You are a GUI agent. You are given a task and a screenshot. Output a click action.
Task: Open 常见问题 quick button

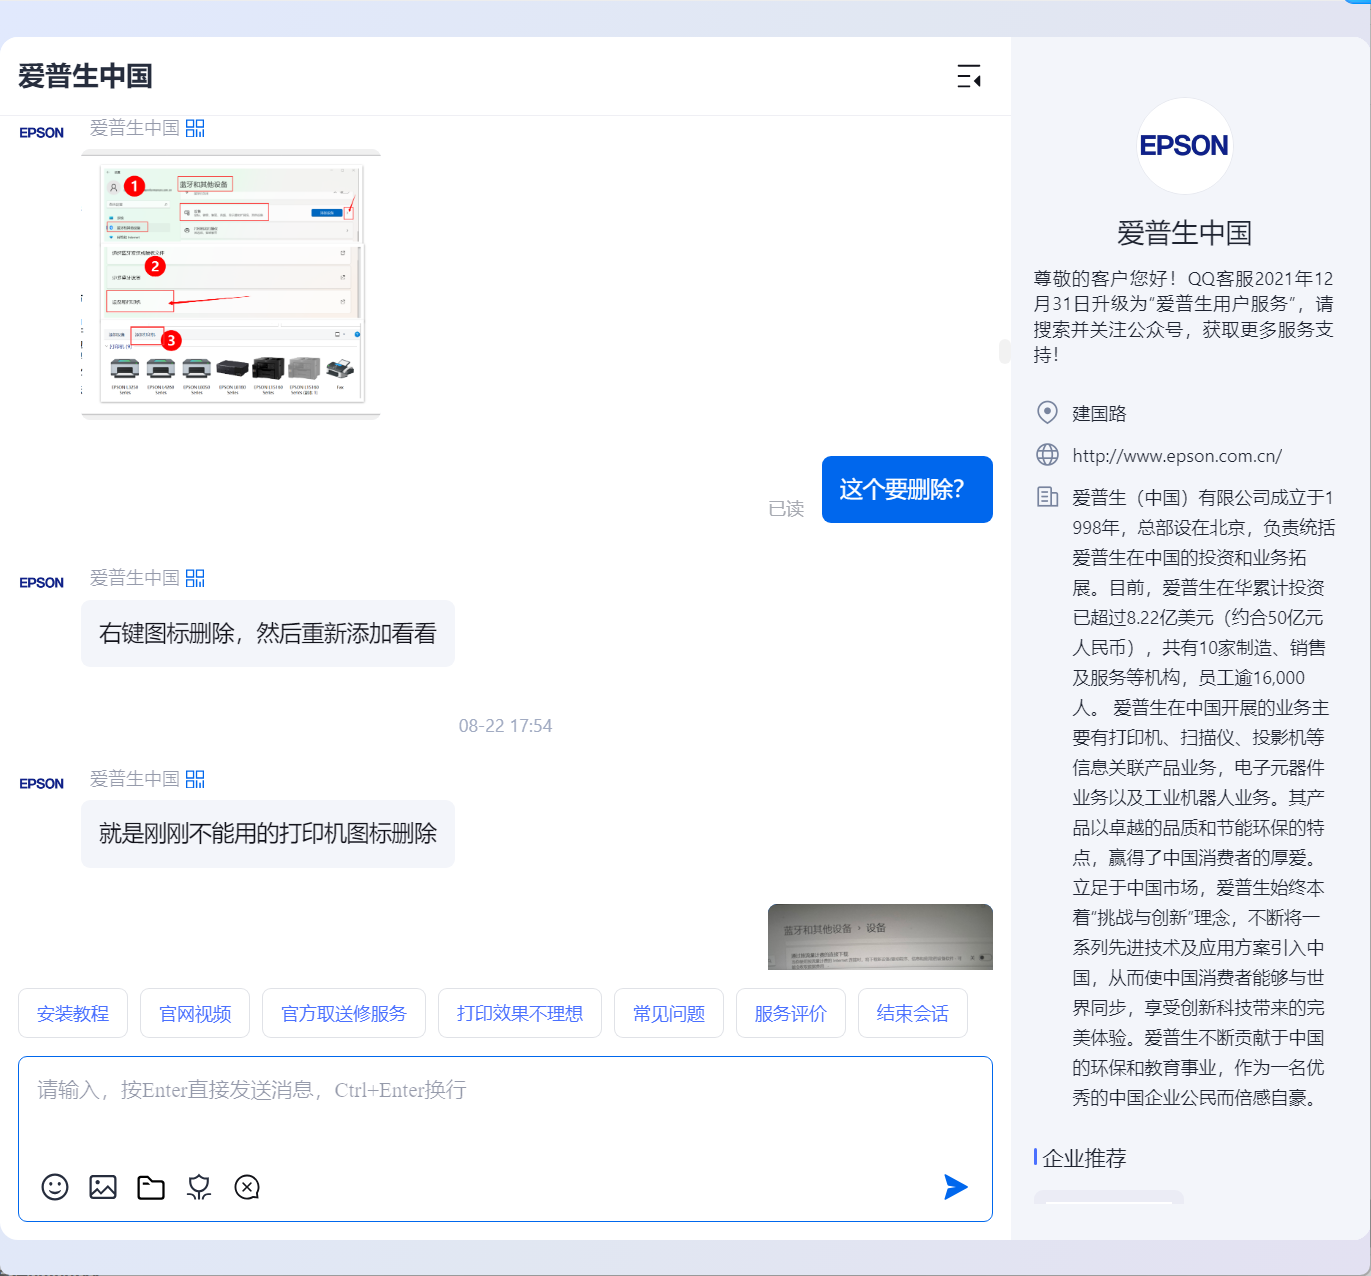pyautogui.click(x=669, y=1013)
